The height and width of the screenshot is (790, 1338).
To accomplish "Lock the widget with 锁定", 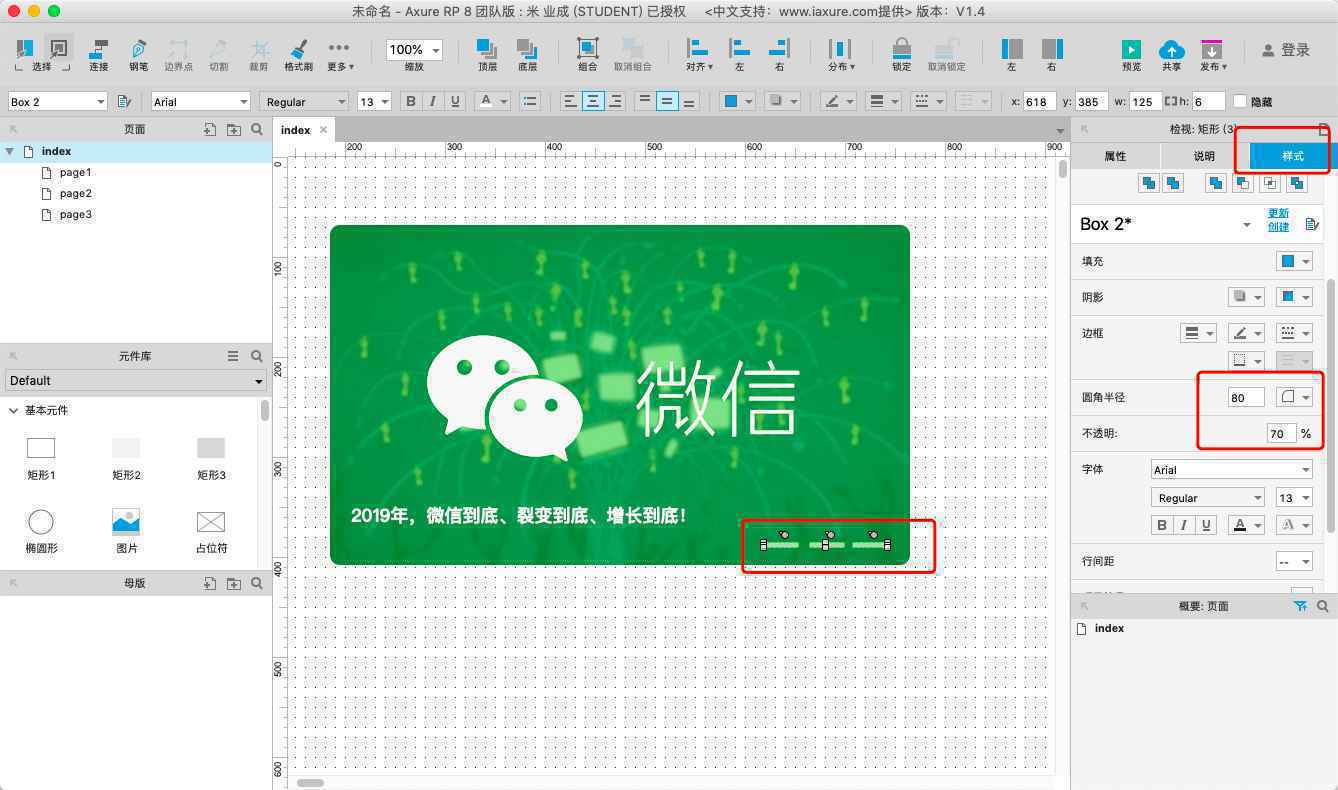I will [902, 55].
